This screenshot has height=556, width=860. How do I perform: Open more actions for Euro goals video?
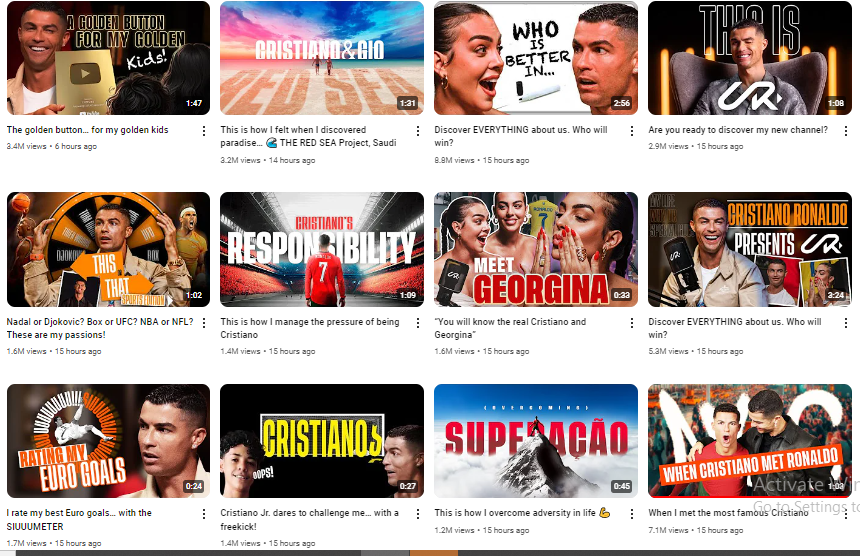click(204, 514)
